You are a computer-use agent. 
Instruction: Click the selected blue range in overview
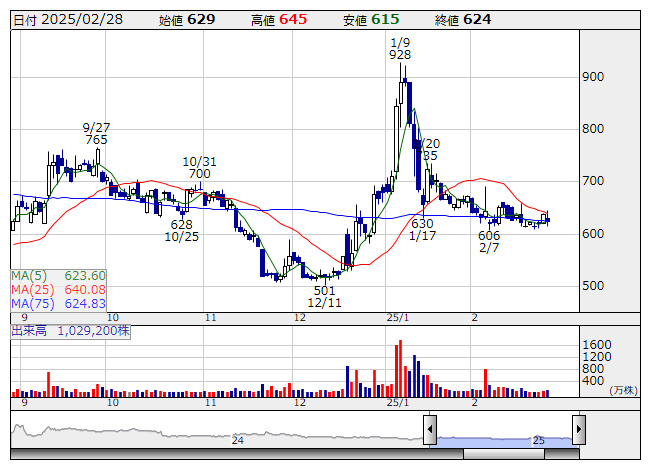(504, 438)
